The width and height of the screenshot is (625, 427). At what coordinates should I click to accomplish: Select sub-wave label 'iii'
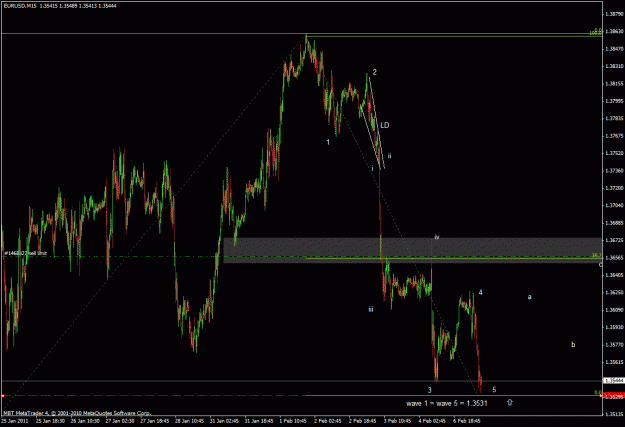click(x=371, y=309)
